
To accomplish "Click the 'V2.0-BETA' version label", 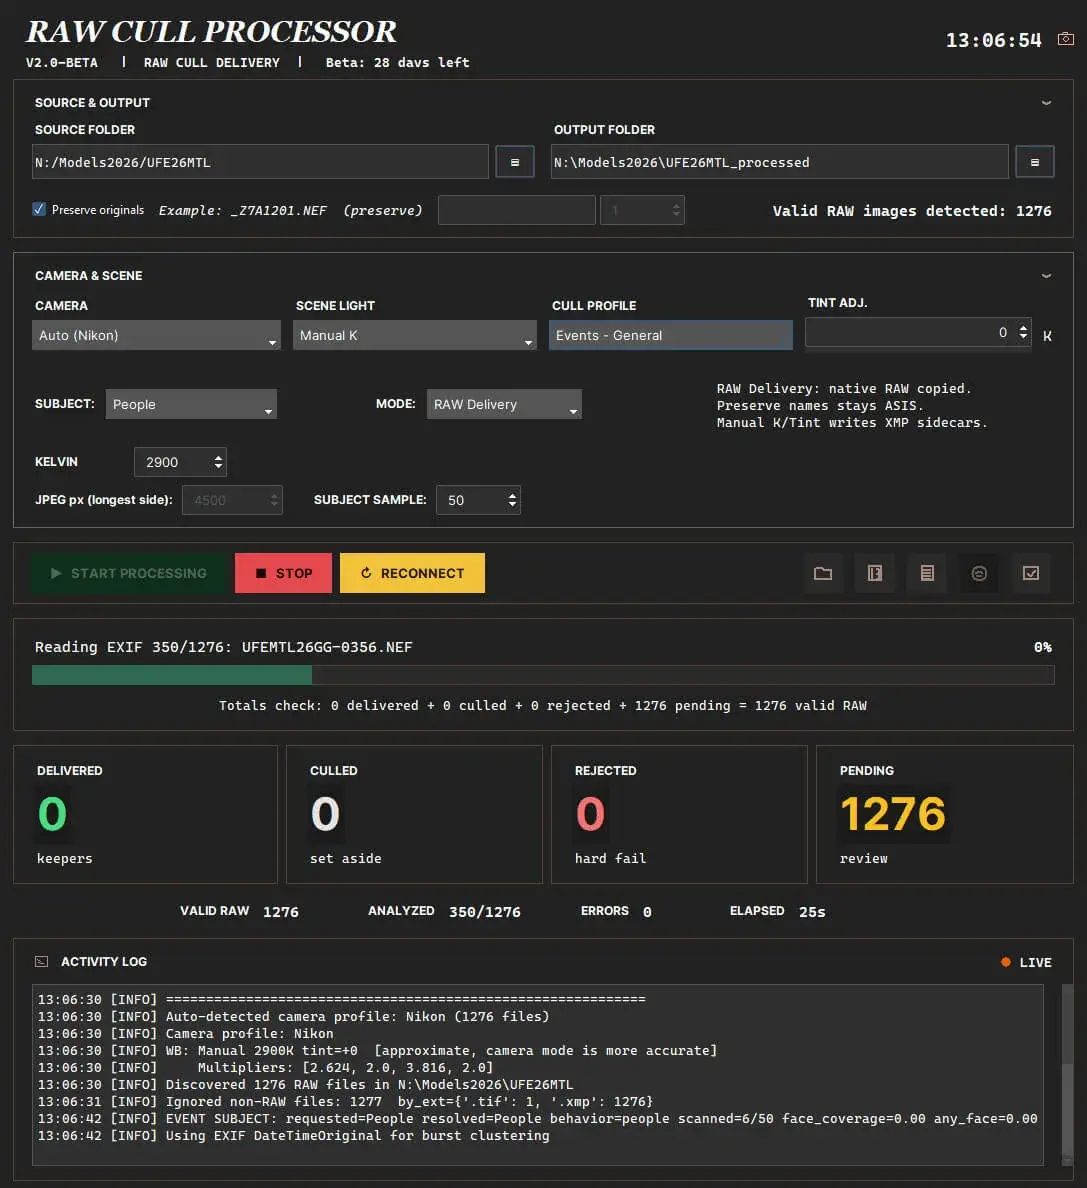I will coord(62,62).
